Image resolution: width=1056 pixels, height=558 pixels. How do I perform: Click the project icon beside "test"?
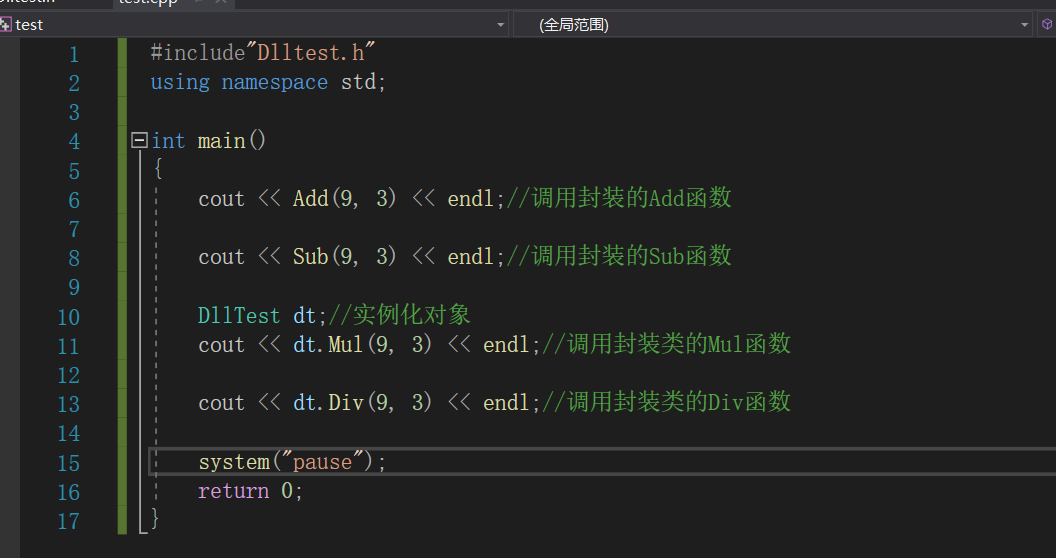[6, 24]
